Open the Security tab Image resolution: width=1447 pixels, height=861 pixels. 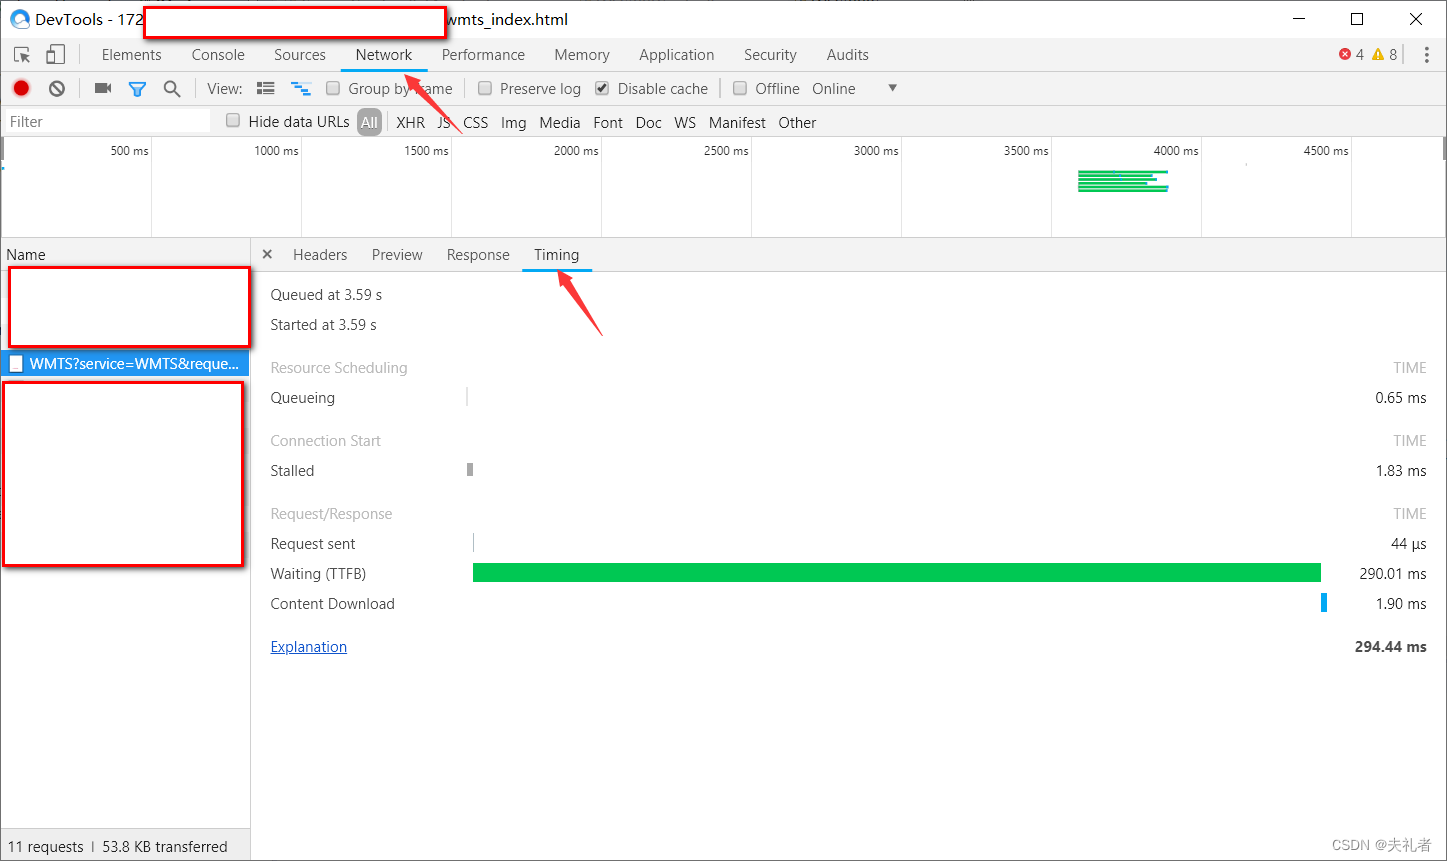click(770, 55)
